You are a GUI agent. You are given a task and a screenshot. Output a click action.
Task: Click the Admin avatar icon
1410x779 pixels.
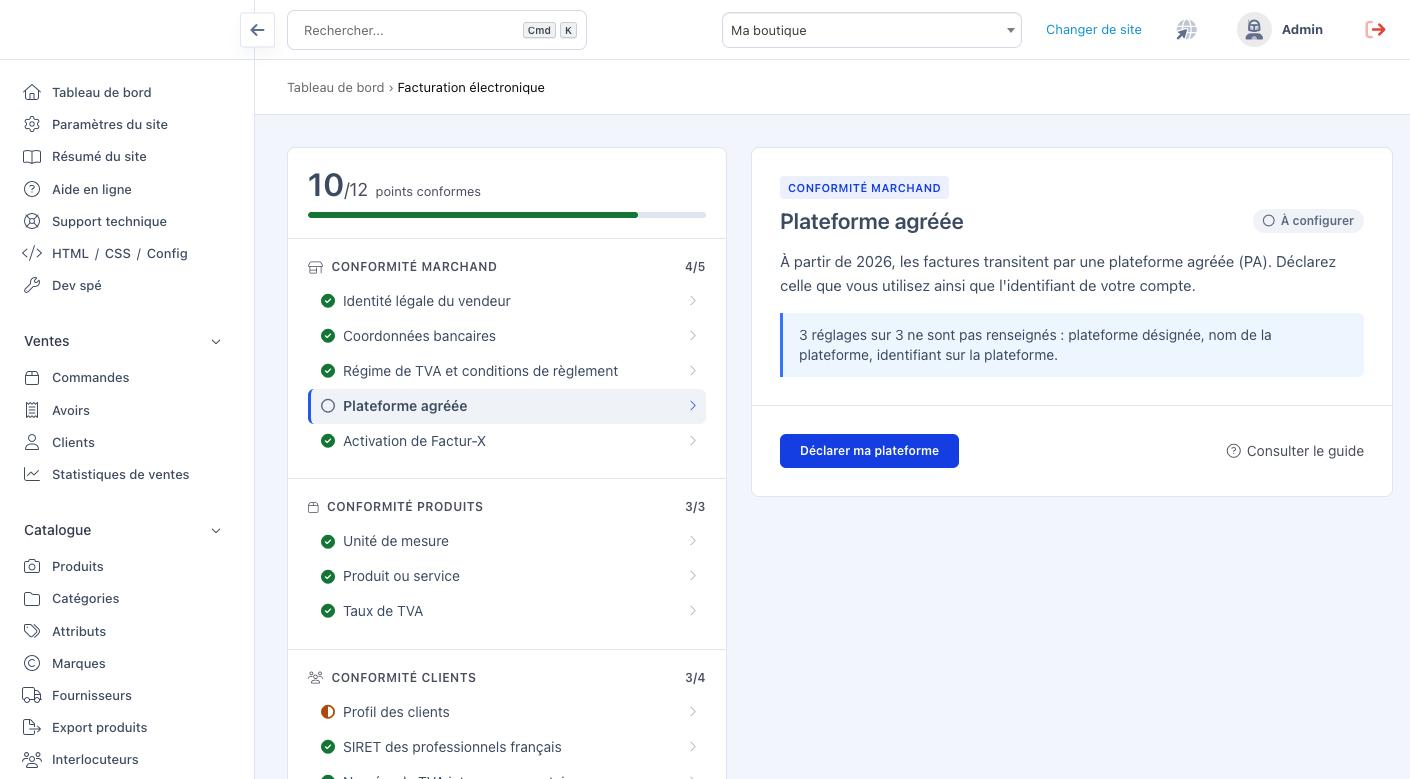pos(1254,30)
